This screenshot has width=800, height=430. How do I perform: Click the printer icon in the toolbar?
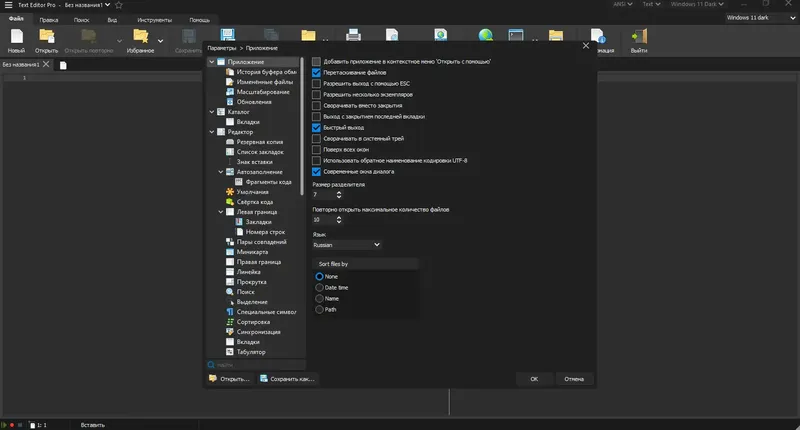click(x=353, y=35)
